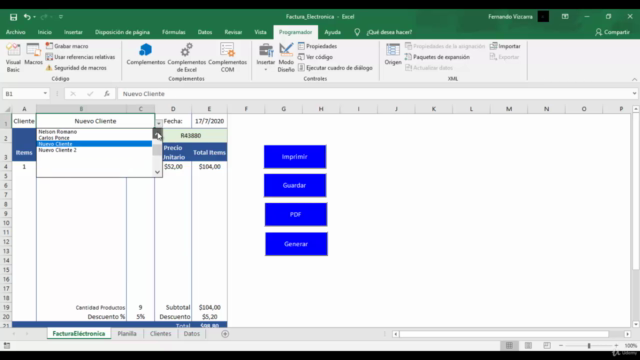
Task: Click Ejecutar cuadro de diálogo
Action: (x=335, y=68)
